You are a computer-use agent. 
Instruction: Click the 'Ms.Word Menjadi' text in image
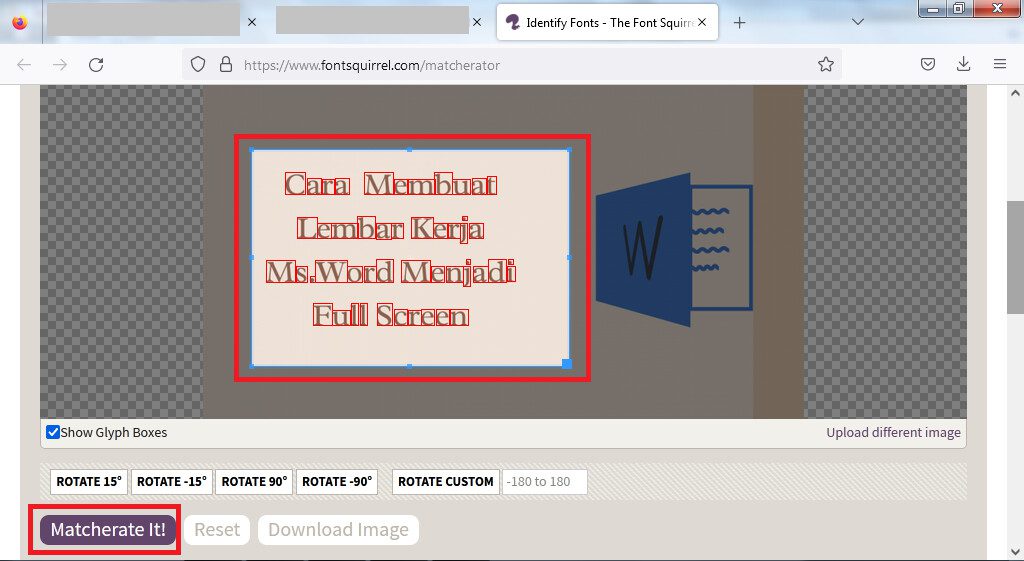(391, 272)
